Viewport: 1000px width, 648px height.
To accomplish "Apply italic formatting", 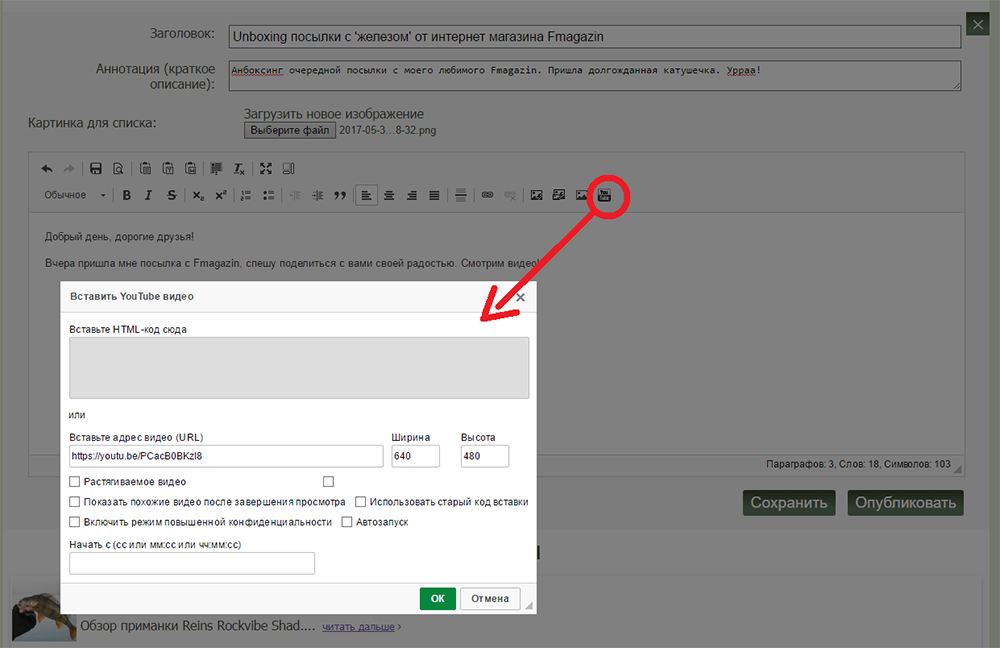I will point(149,195).
